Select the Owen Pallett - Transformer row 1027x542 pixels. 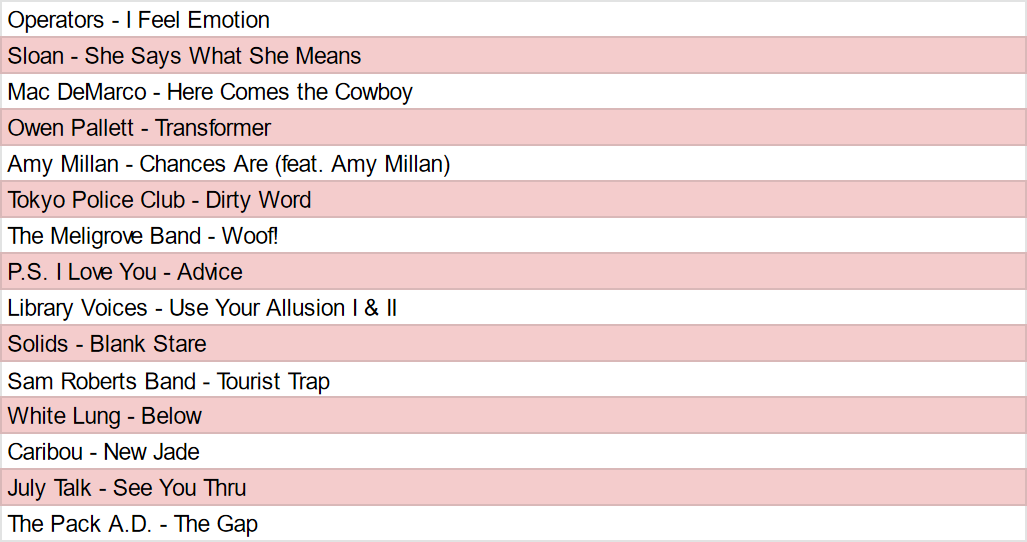pyautogui.click(x=139, y=128)
